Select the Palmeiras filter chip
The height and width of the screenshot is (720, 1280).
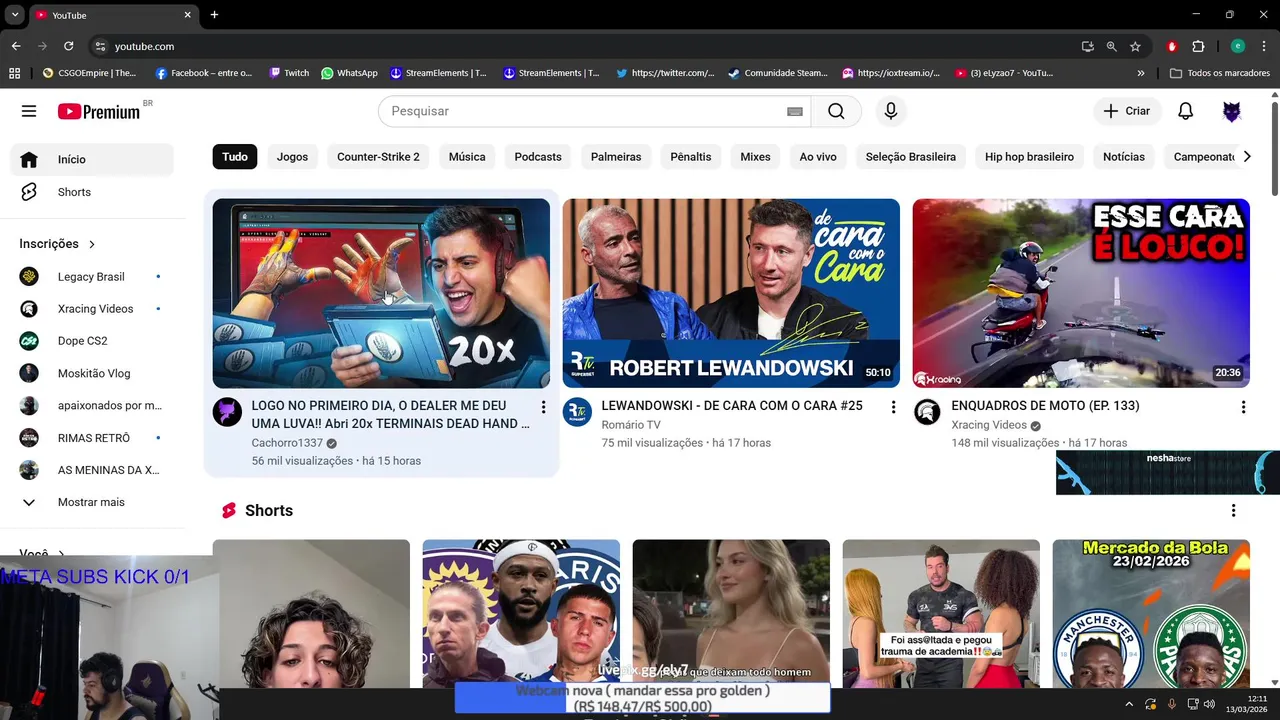pos(616,157)
